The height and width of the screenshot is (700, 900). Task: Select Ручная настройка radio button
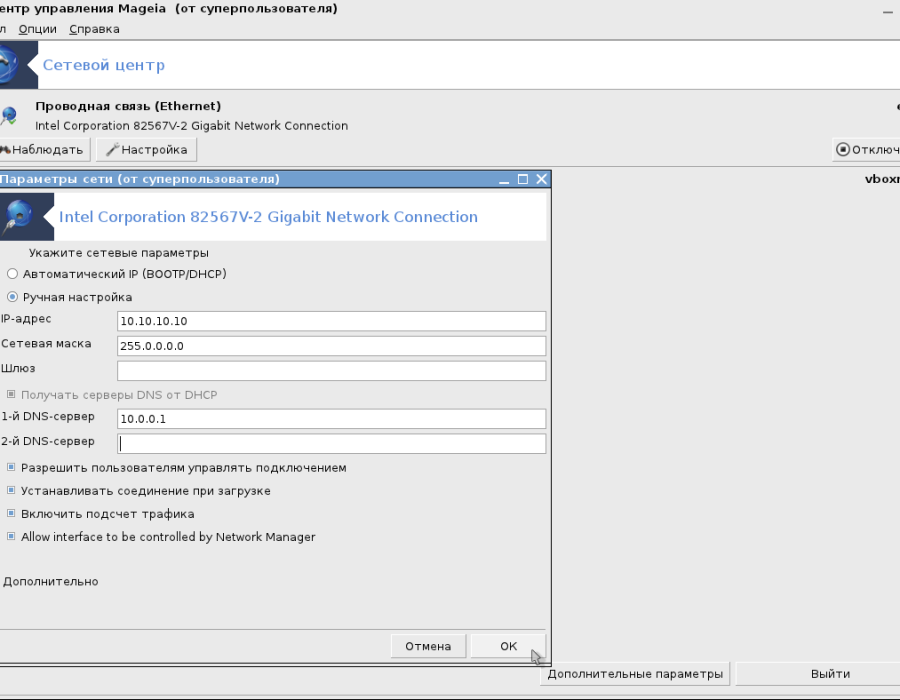tap(12, 297)
